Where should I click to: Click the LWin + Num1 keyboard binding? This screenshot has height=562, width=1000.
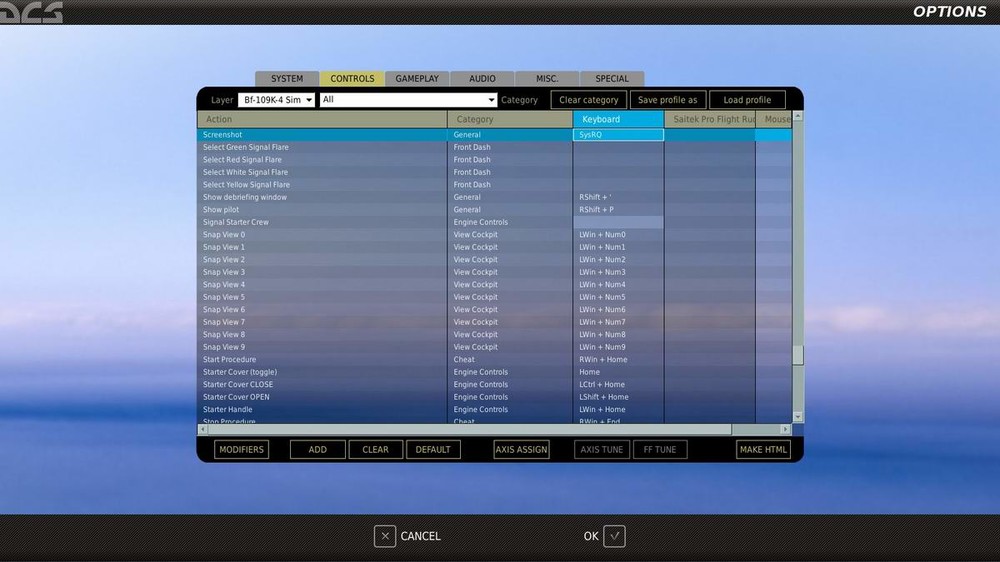618,247
